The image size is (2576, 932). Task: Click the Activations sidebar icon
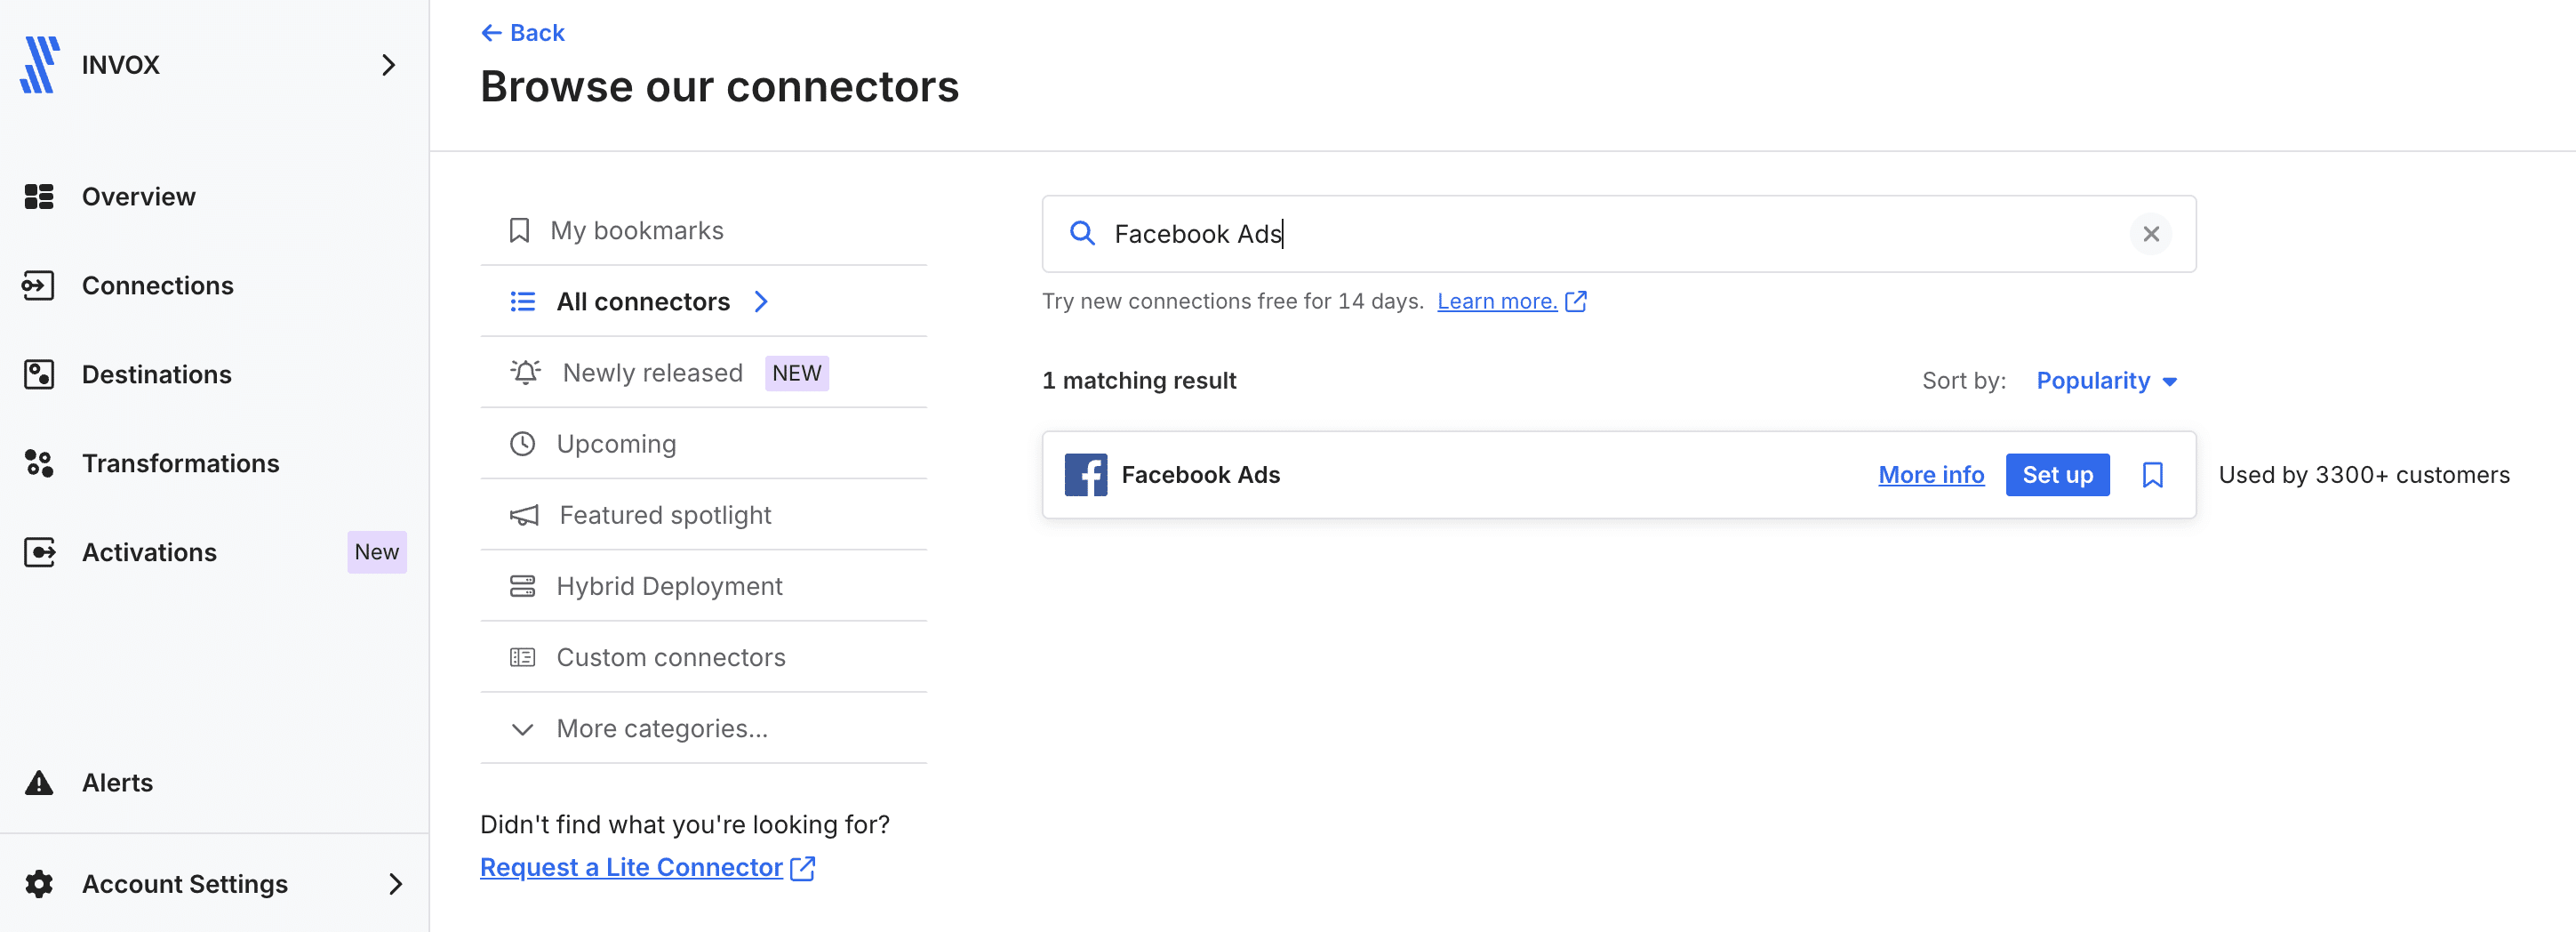point(39,552)
